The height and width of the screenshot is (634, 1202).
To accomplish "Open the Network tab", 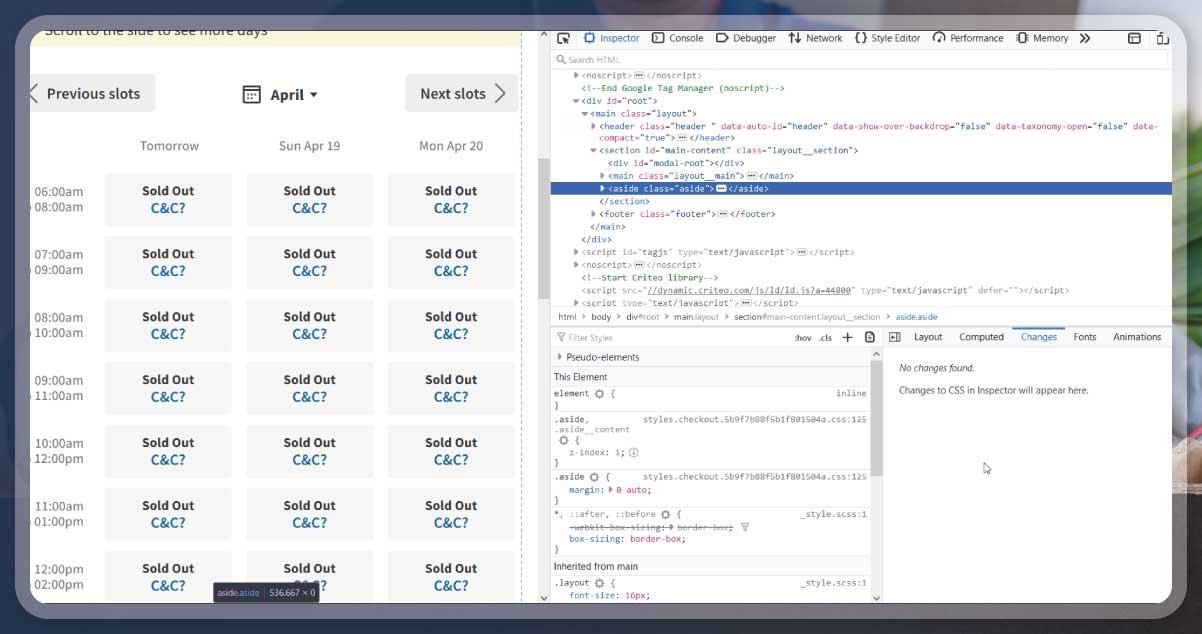I will point(816,38).
